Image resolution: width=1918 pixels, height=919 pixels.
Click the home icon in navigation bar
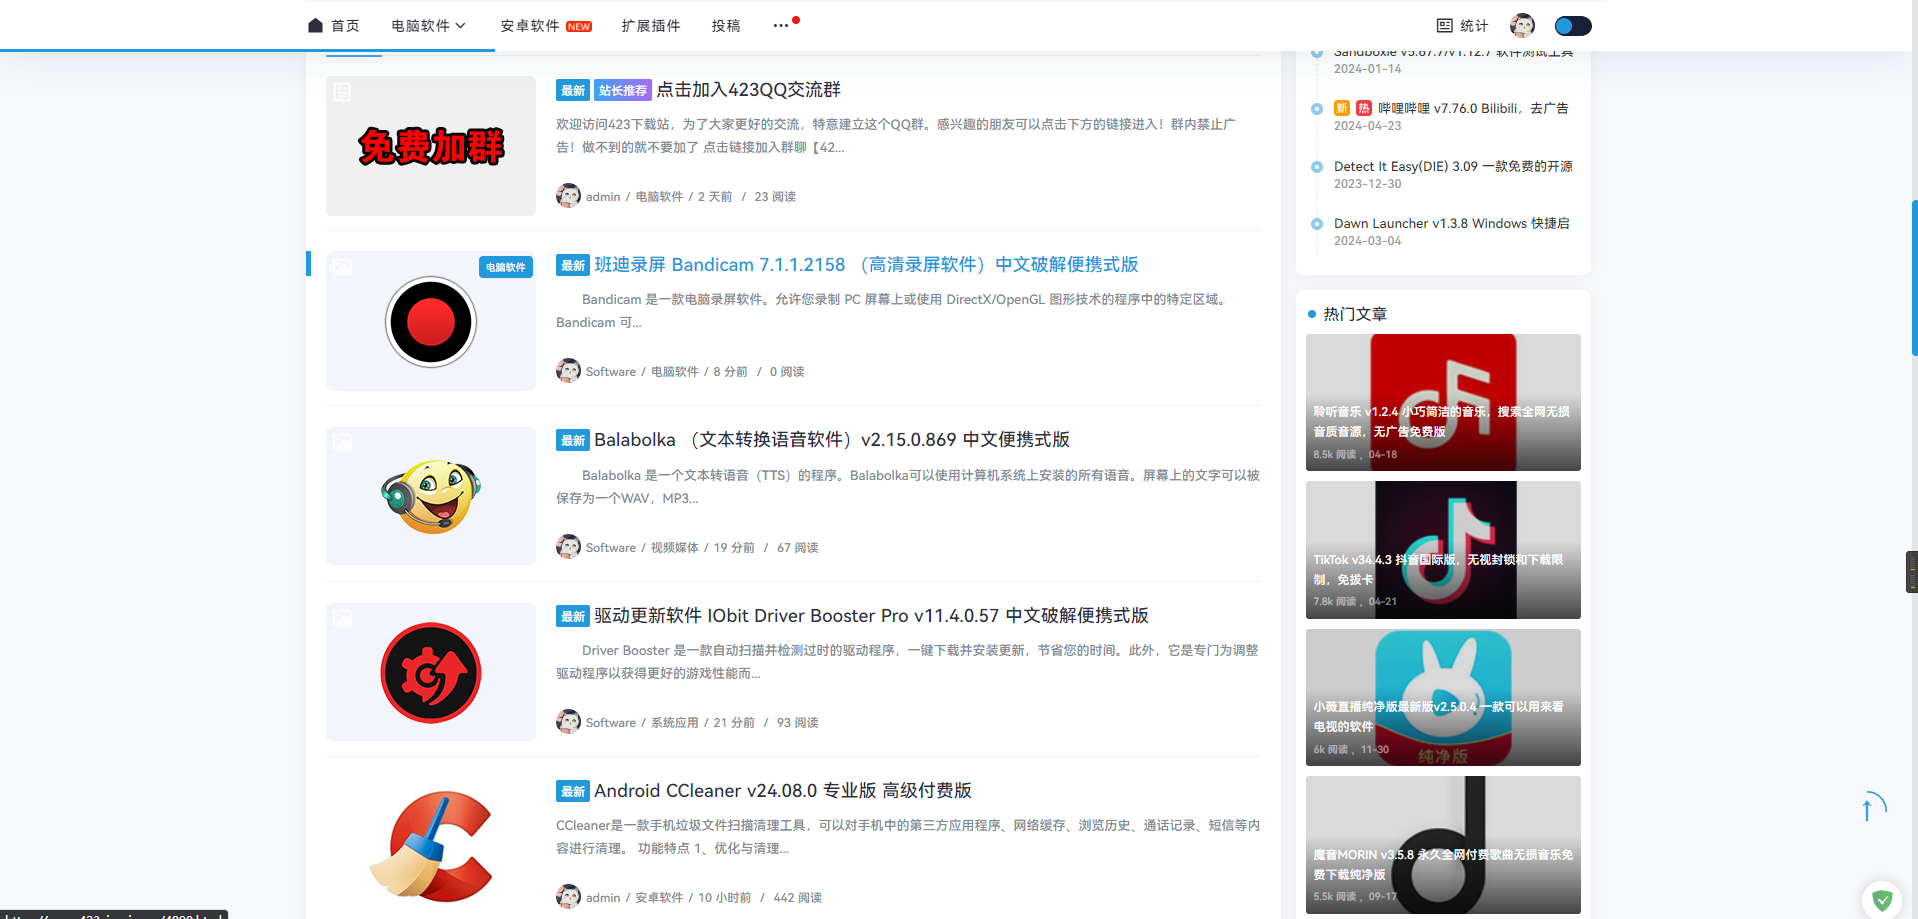click(316, 26)
